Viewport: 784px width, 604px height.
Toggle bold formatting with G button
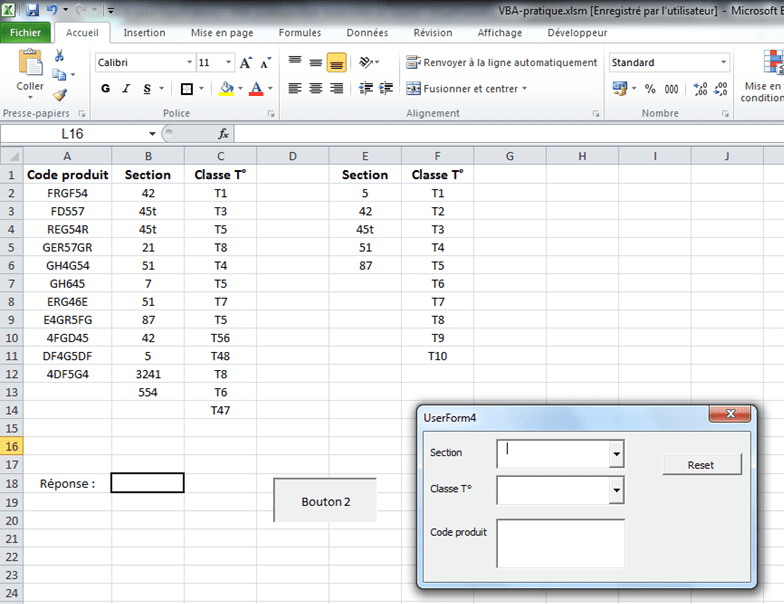[x=106, y=89]
